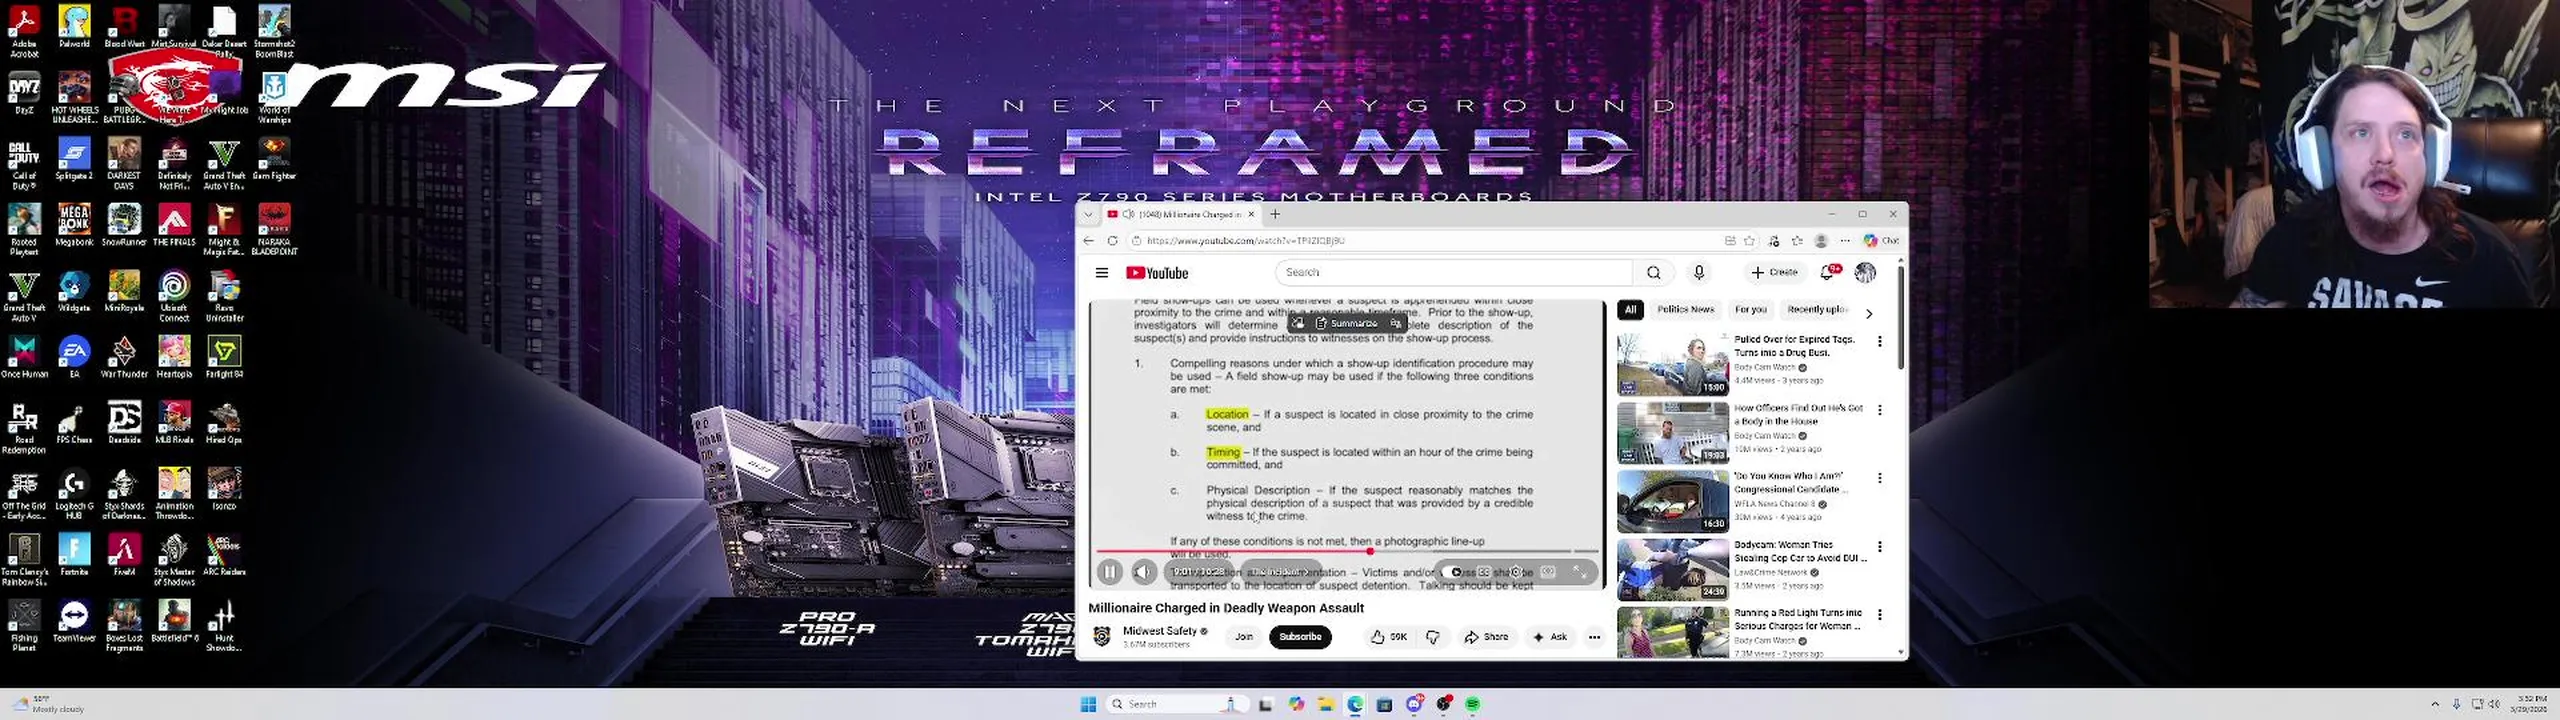This screenshot has width=2560, height=720.
Task: Pause the playing video
Action: click(x=1109, y=572)
